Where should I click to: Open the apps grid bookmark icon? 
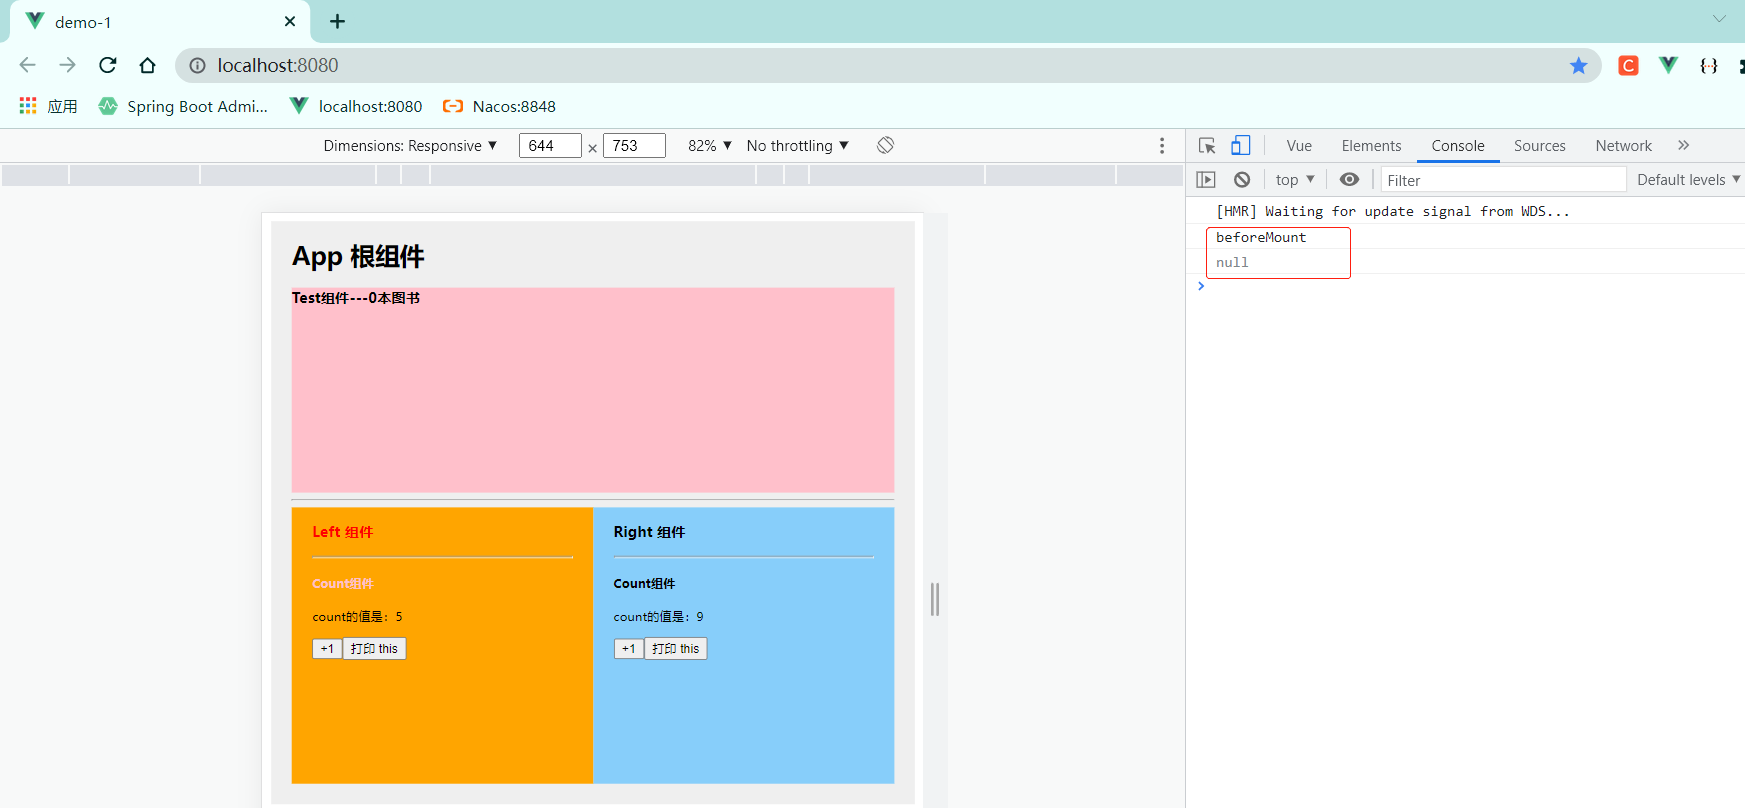tap(28, 106)
